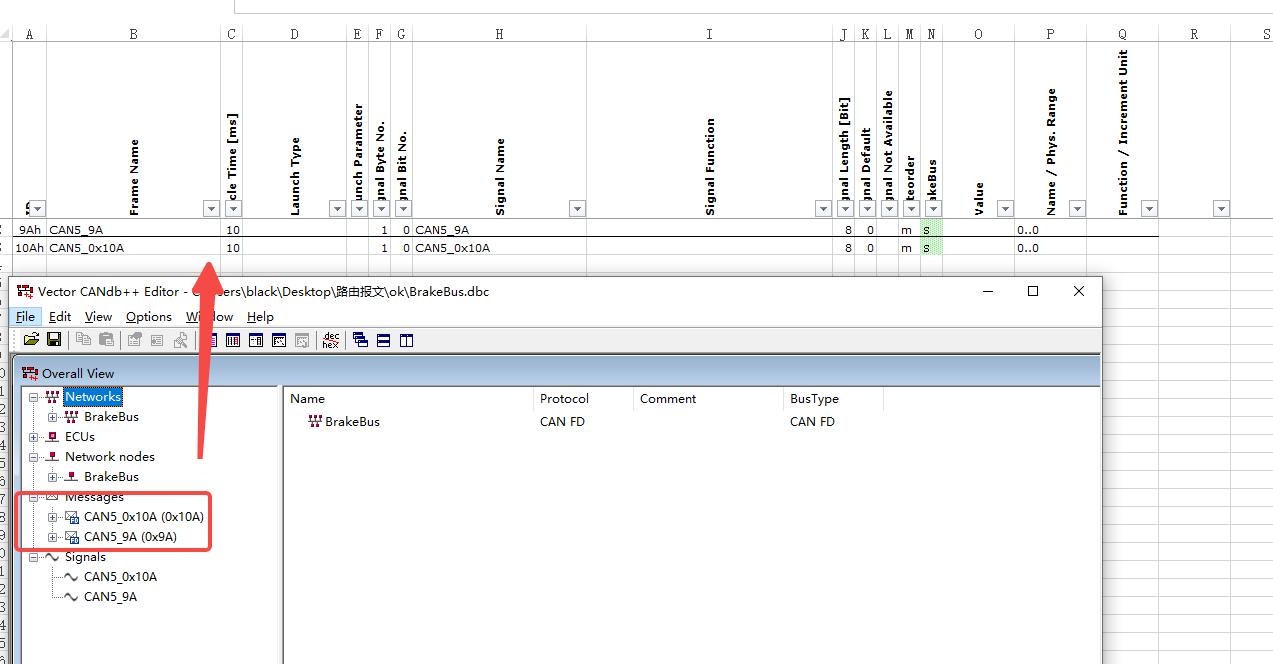Open the Launch Type column filter dropdown
This screenshot has height=664, width=1273.
337,208
